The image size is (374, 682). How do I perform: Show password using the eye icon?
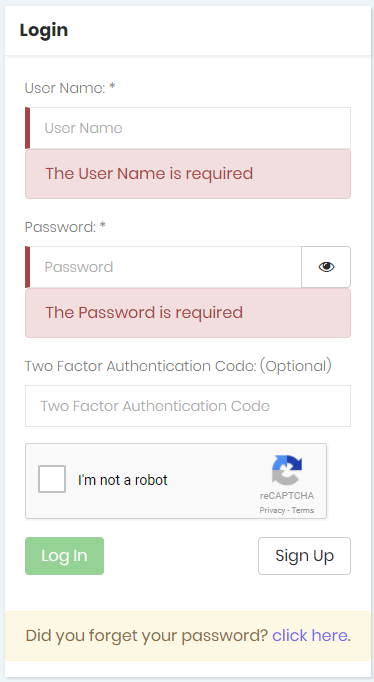[326, 267]
